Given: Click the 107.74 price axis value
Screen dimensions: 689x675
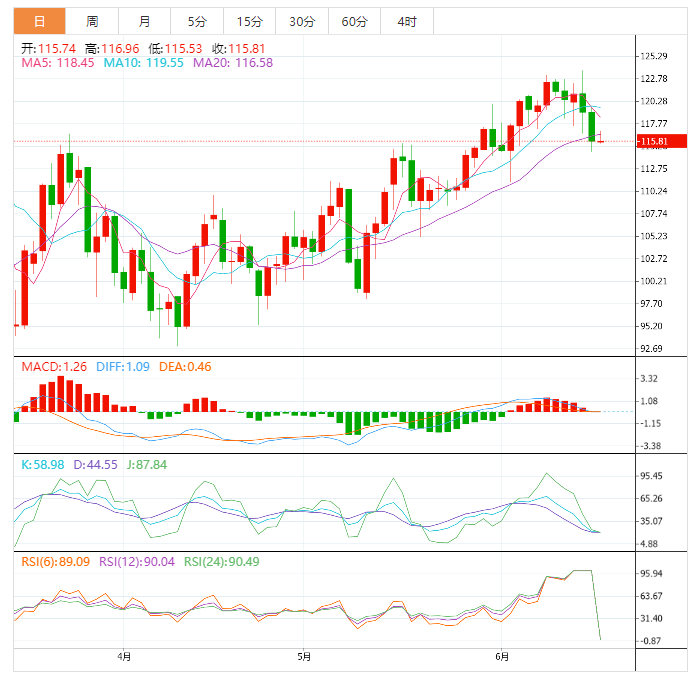Looking at the screenshot, I should coord(654,213).
